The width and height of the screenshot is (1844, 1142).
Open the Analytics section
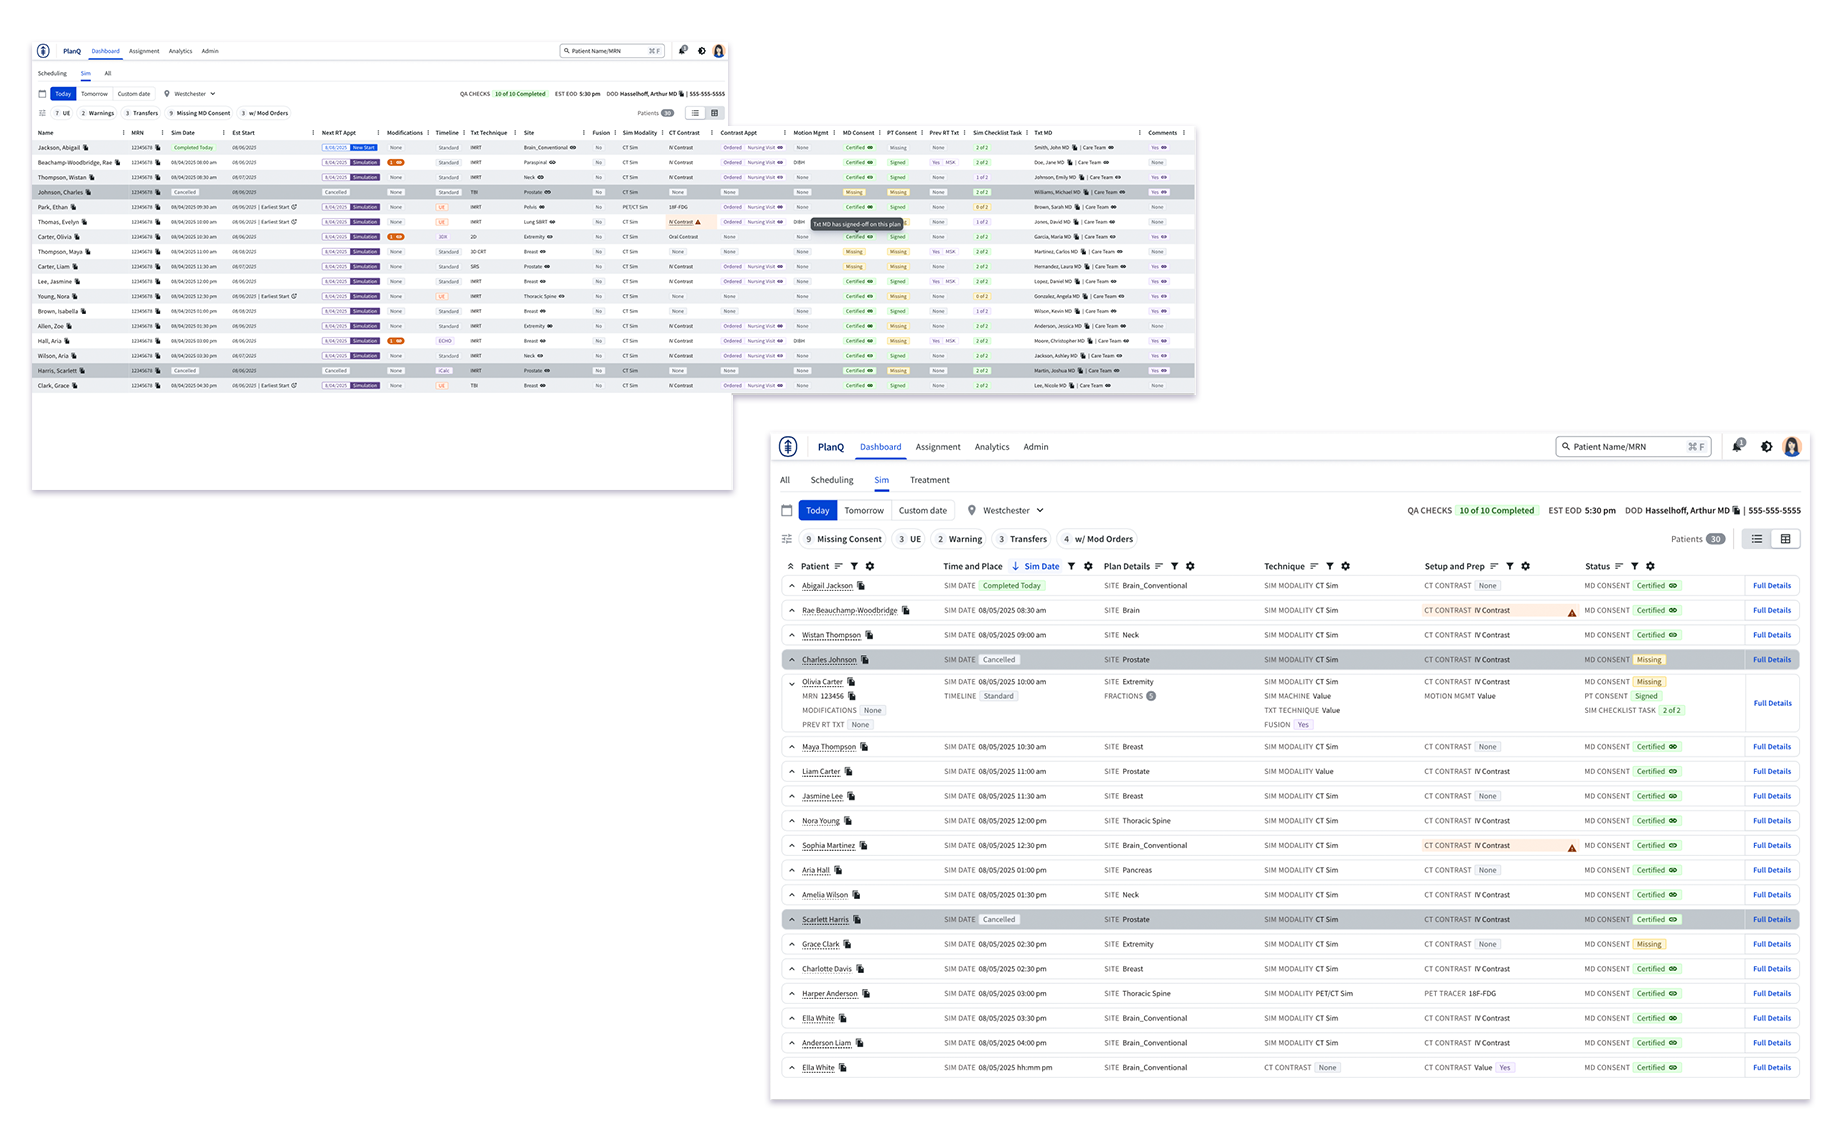point(991,447)
